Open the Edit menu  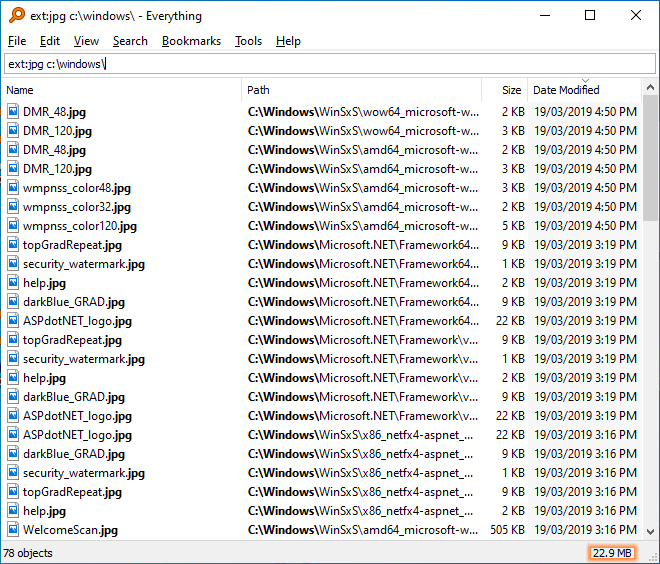50,41
